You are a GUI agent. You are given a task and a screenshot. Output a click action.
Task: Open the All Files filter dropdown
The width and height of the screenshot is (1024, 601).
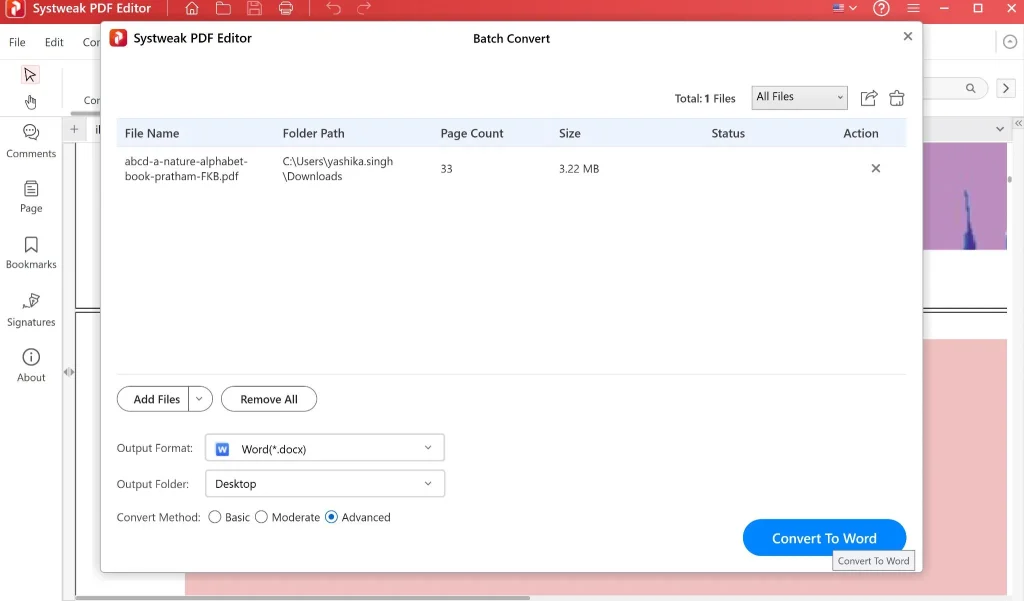click(799, 97)
